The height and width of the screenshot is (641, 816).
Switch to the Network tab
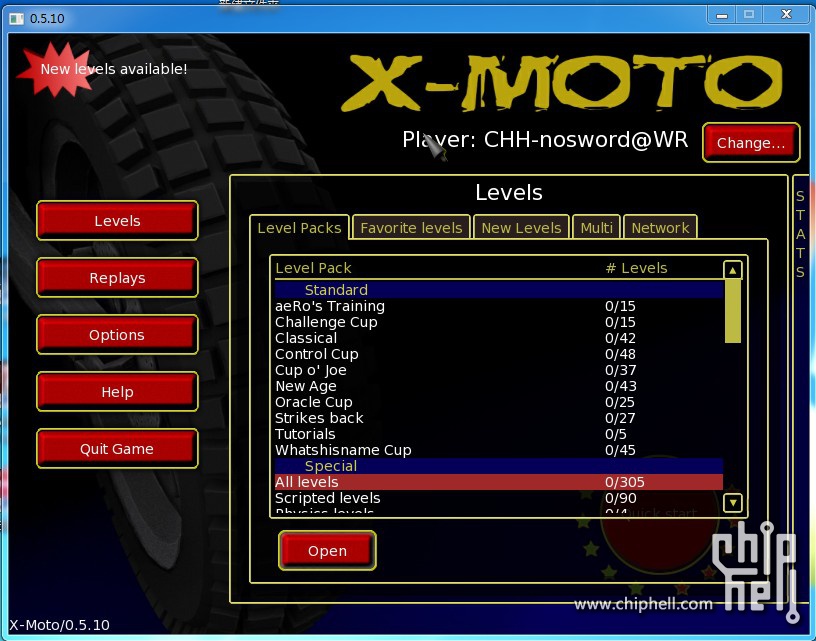click(660, 228)
